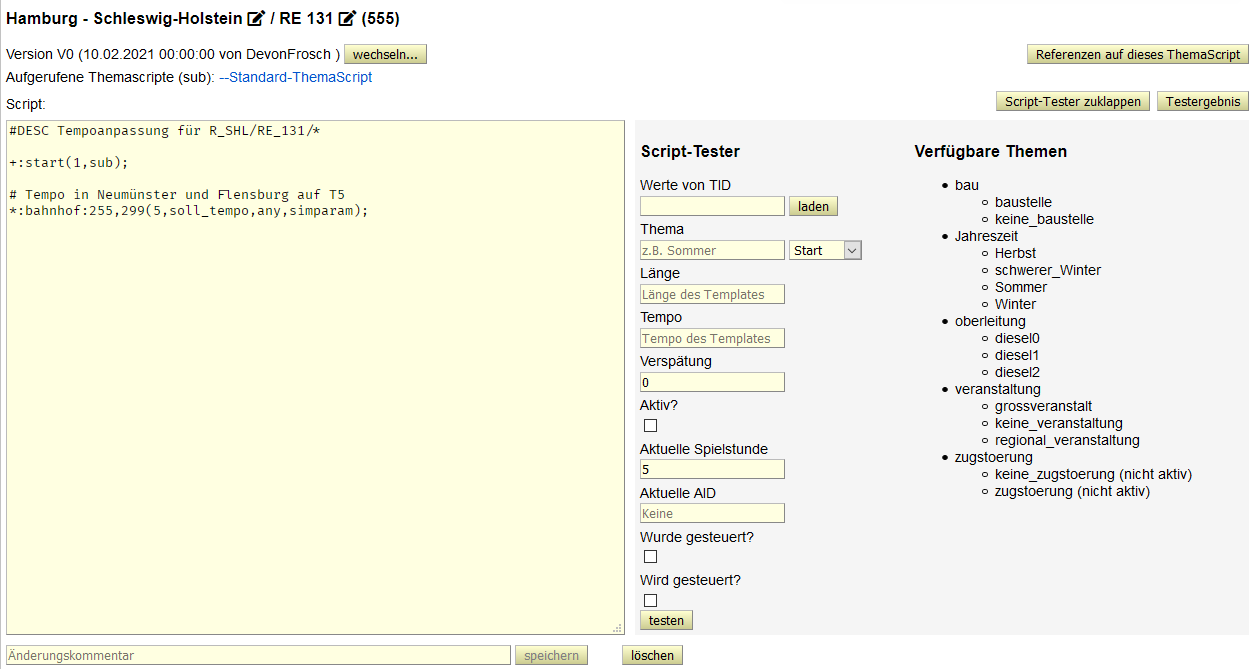1255x669 pixels.
Task: Click Referenzen auf dieses ThemaScript button
Action: tap(1137, 54)
